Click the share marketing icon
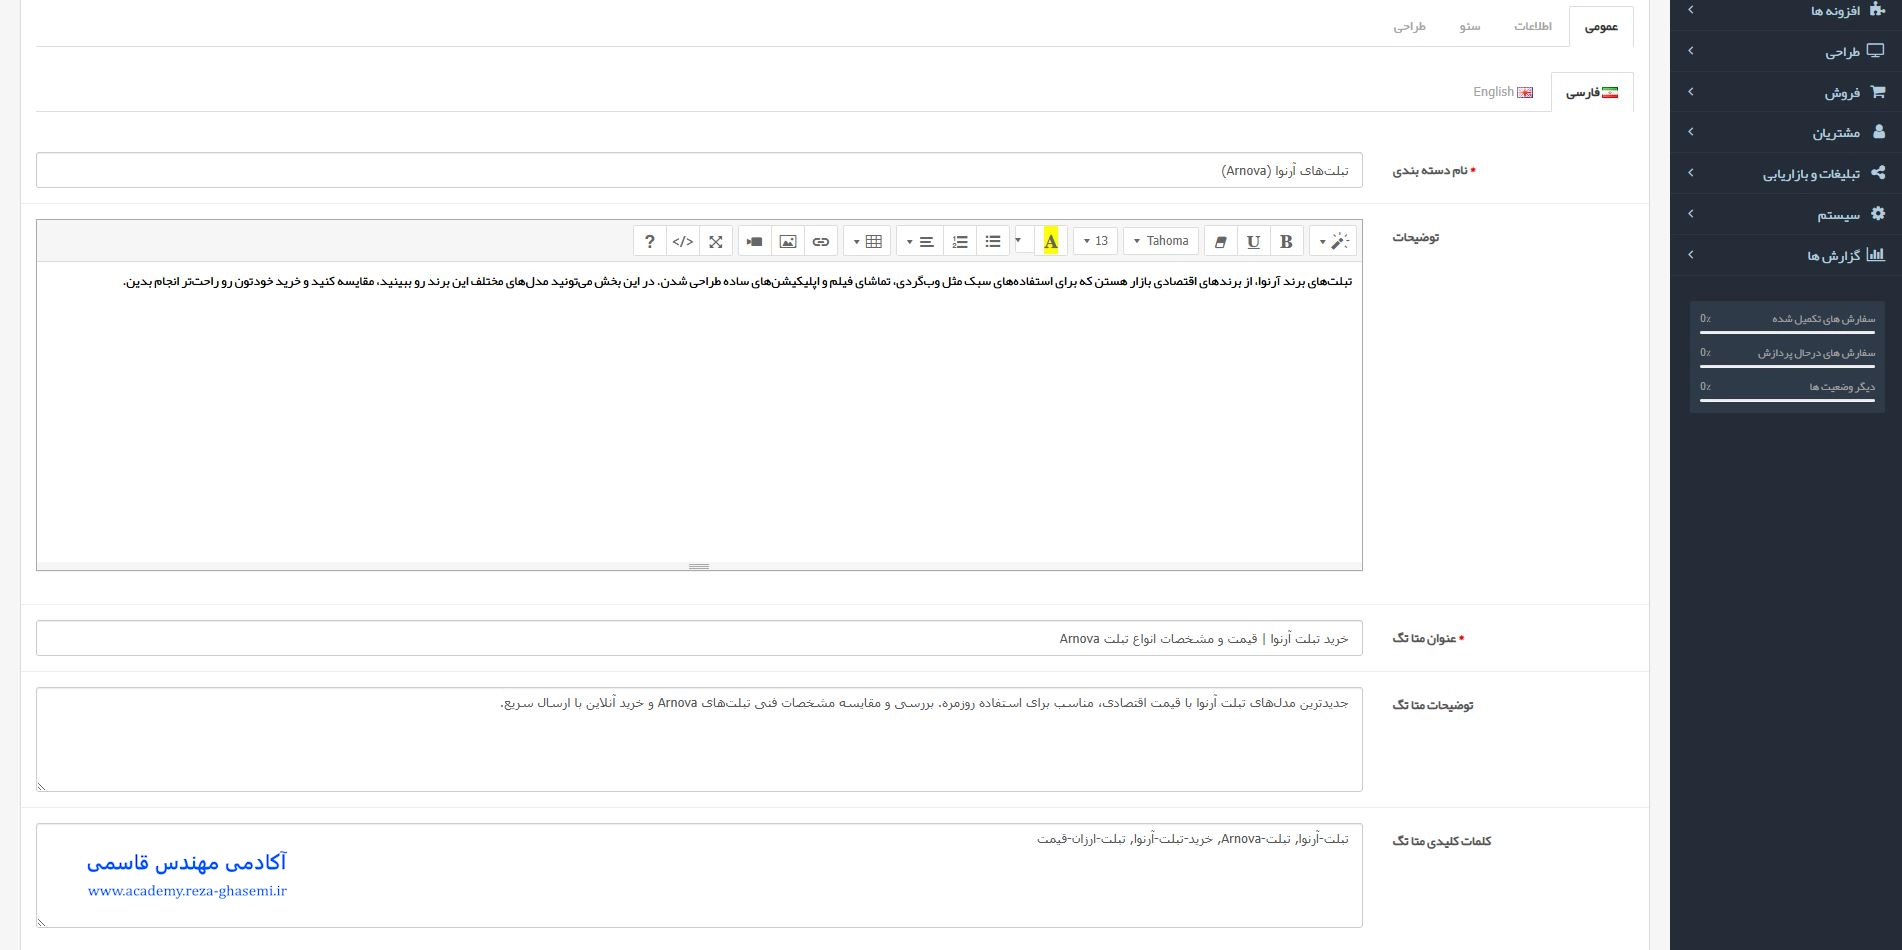Viewport: 1902px width, 950px height. coord(1878,172)
